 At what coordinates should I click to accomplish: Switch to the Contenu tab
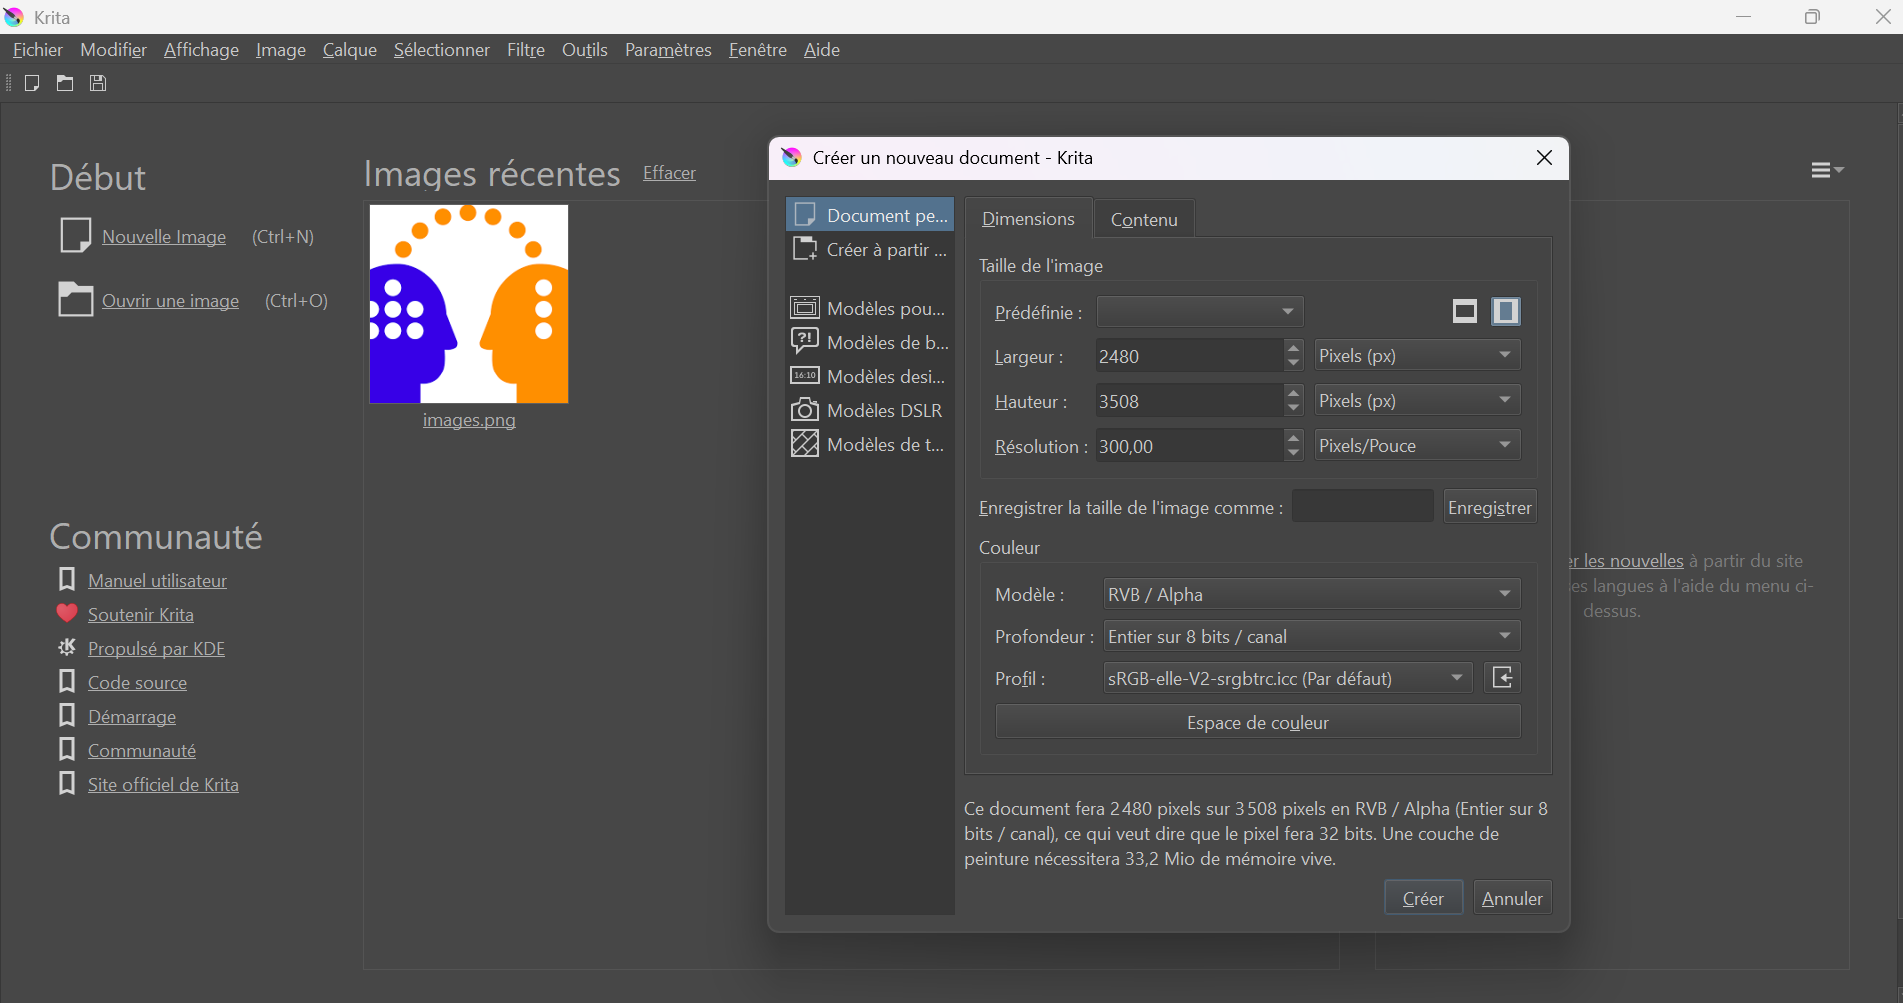pos(1144,219)
